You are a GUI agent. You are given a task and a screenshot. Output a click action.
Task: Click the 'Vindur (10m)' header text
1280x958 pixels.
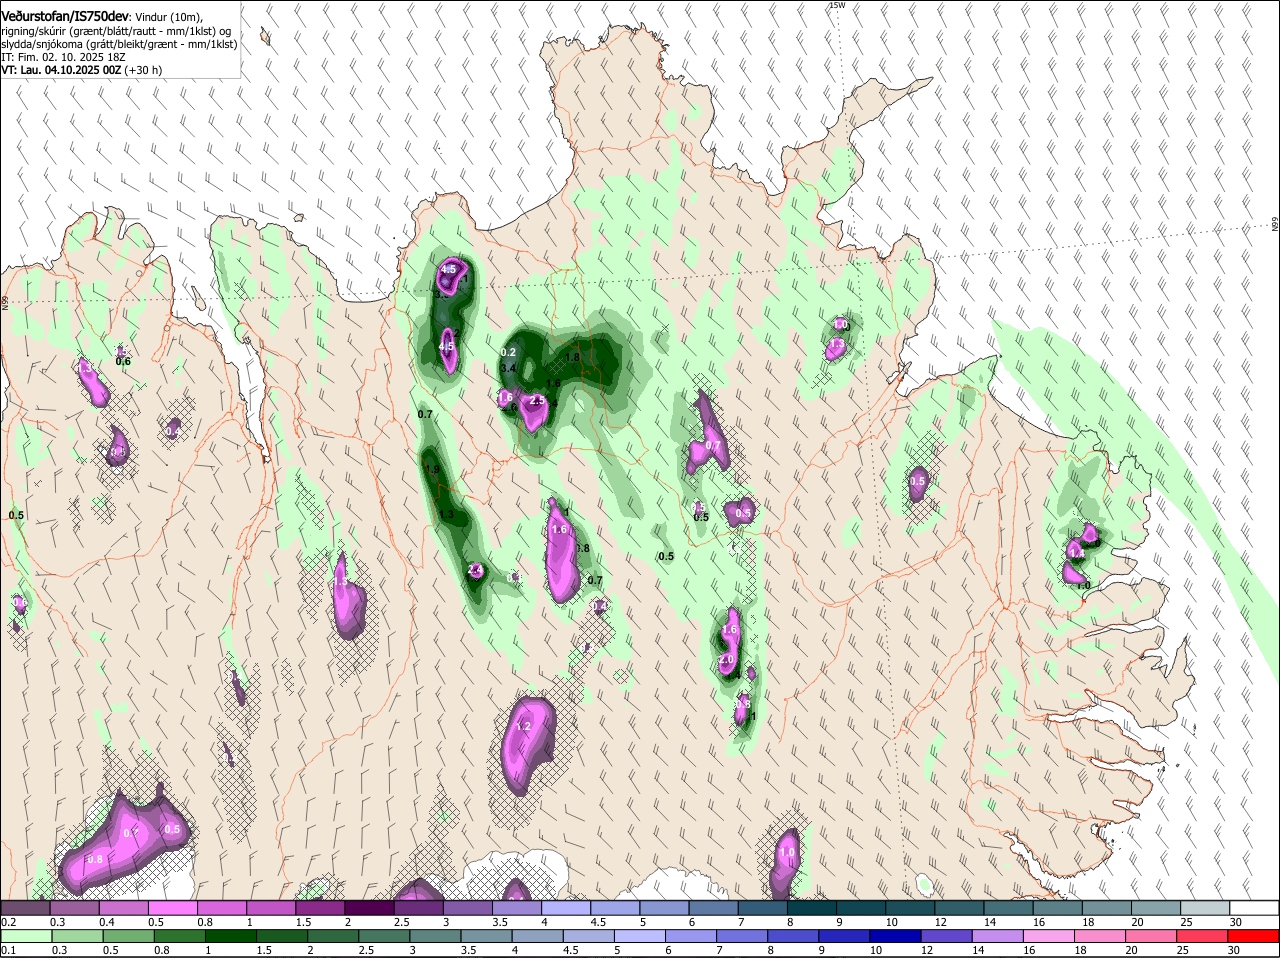[169, 17]
